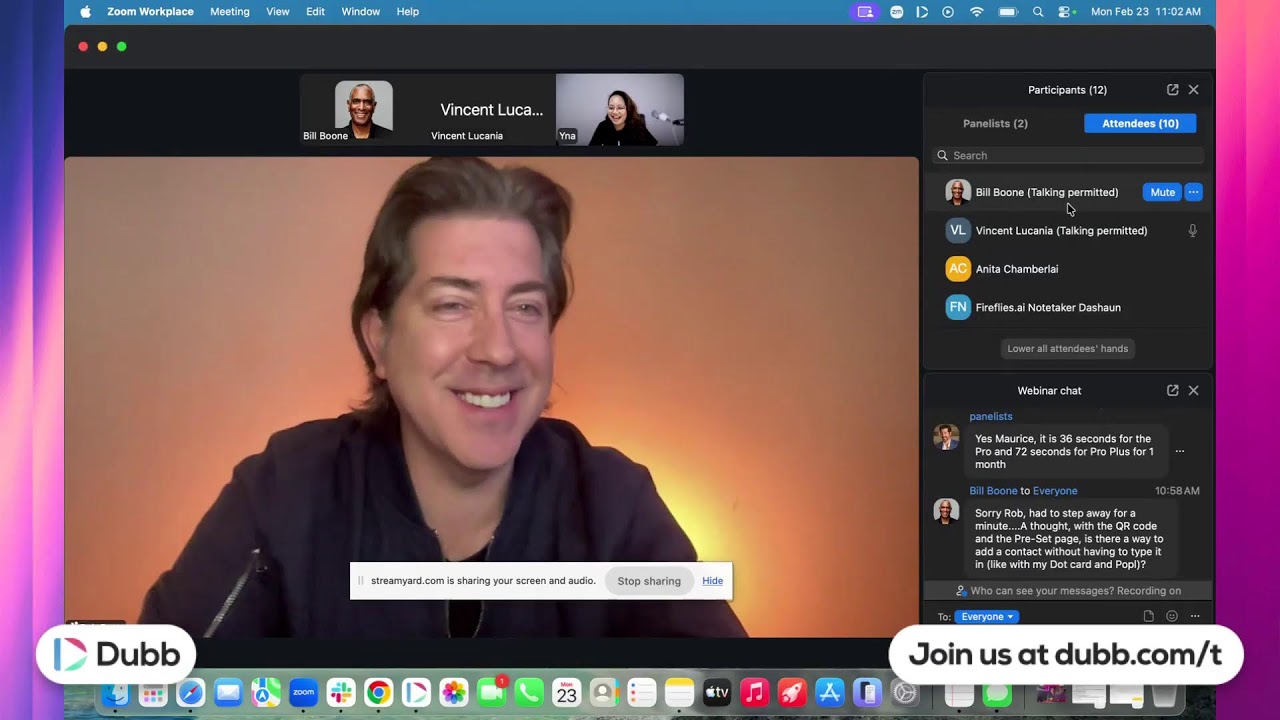Open the Meeting menu
The image size is (1280, 720).
[x=230, y=12]
